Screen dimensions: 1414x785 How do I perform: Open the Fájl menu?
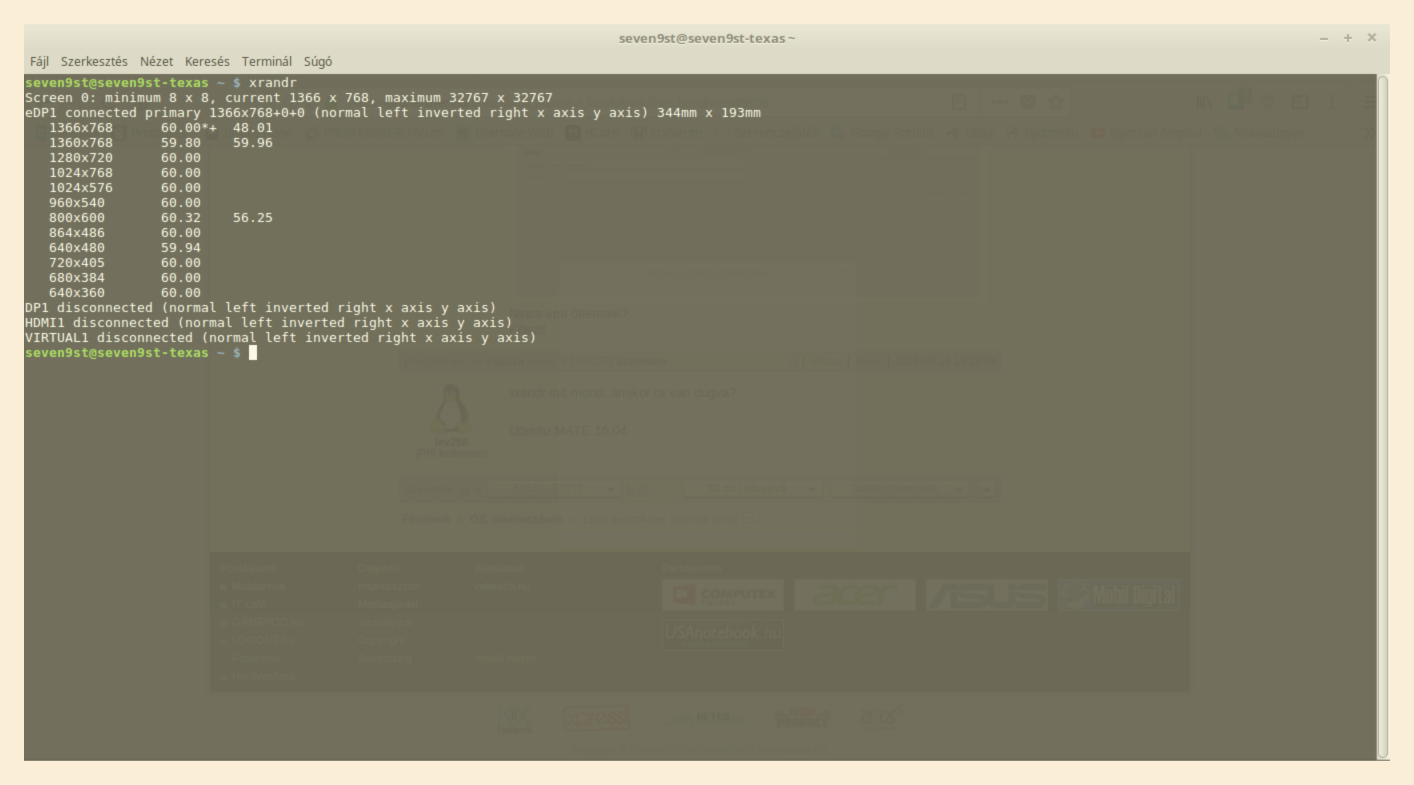click(x=39, y=61)
